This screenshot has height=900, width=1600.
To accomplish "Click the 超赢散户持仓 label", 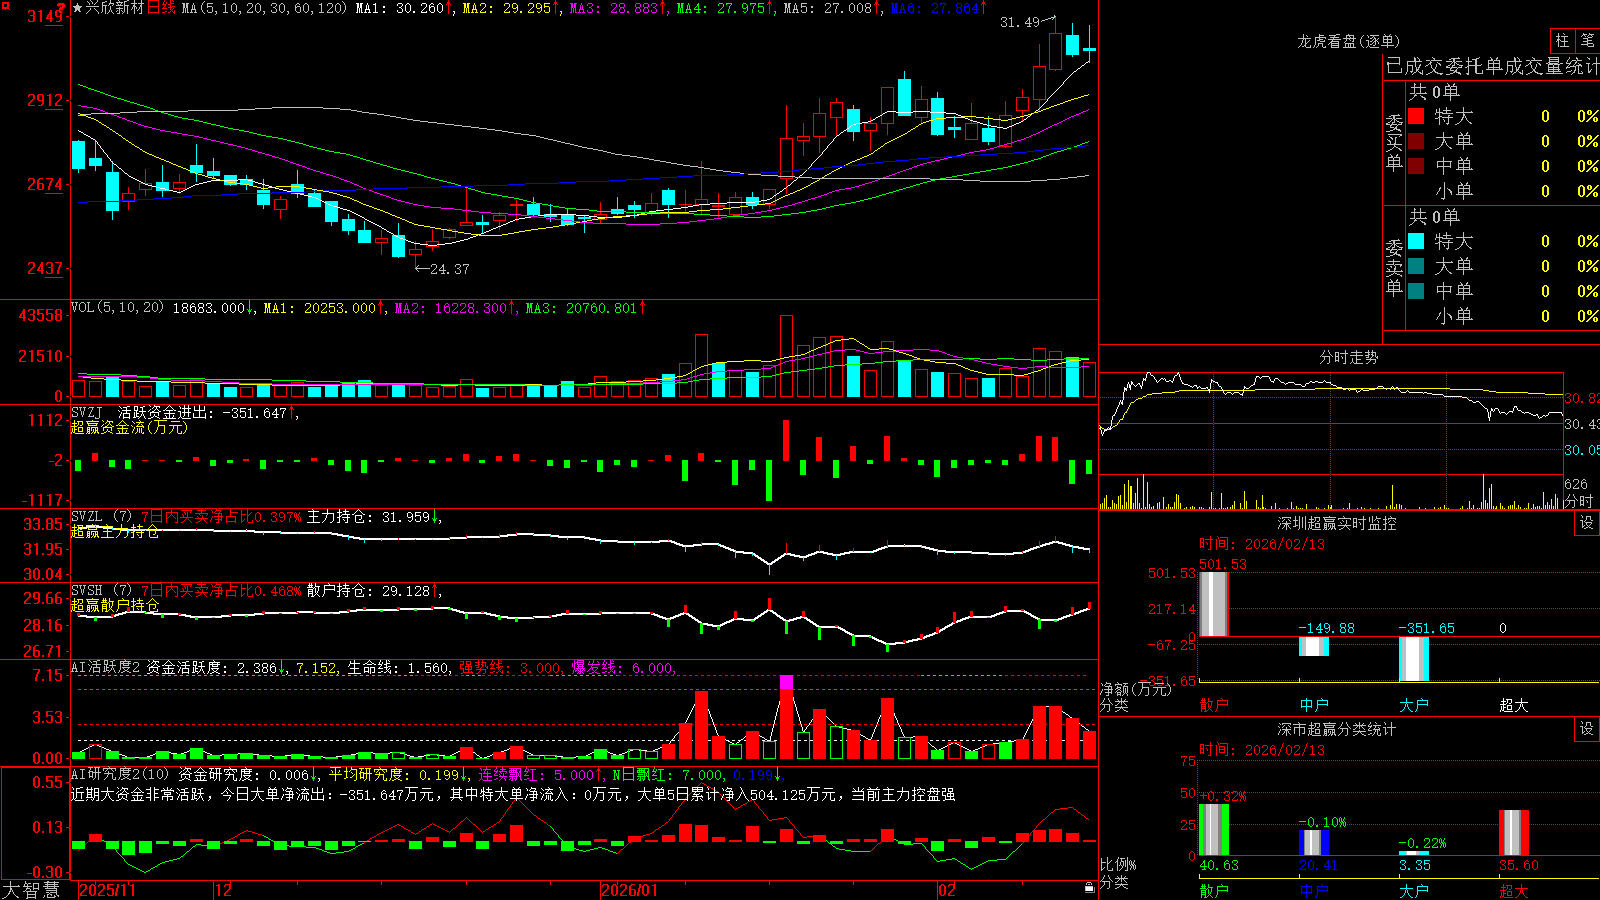I will [x=115, y=605].
